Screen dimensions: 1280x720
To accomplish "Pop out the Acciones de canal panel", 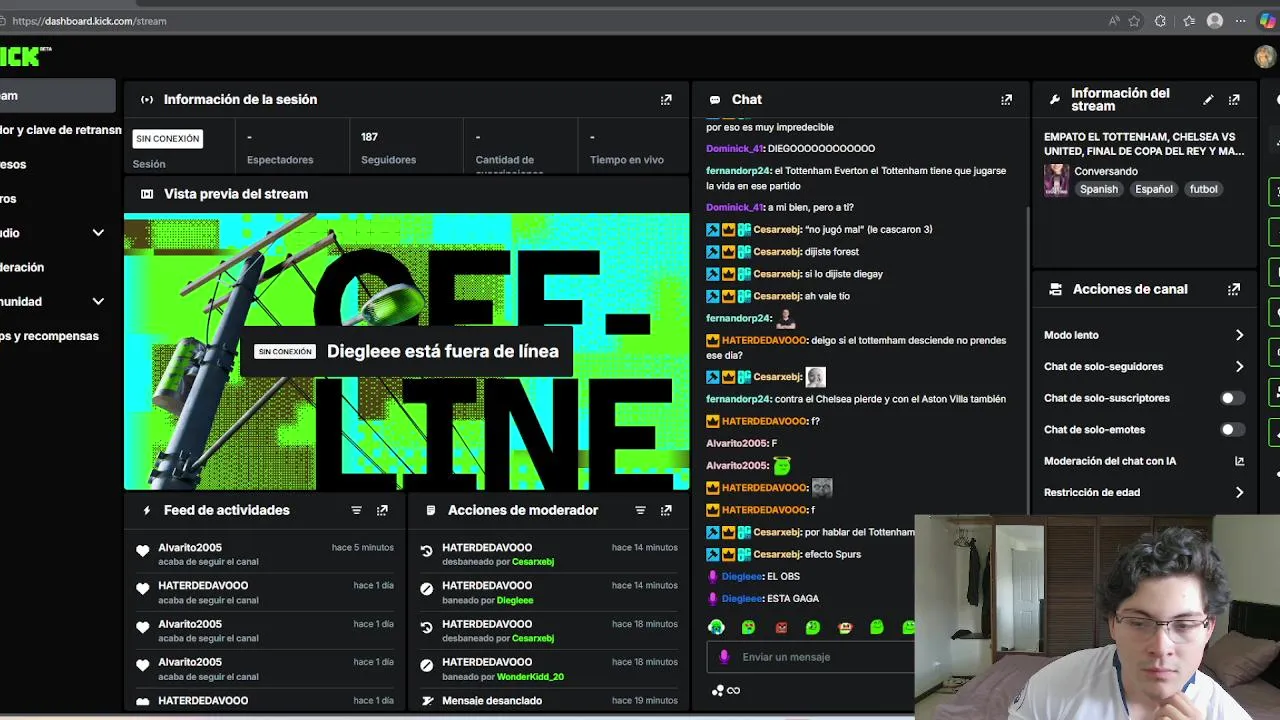I will 1234,289.
